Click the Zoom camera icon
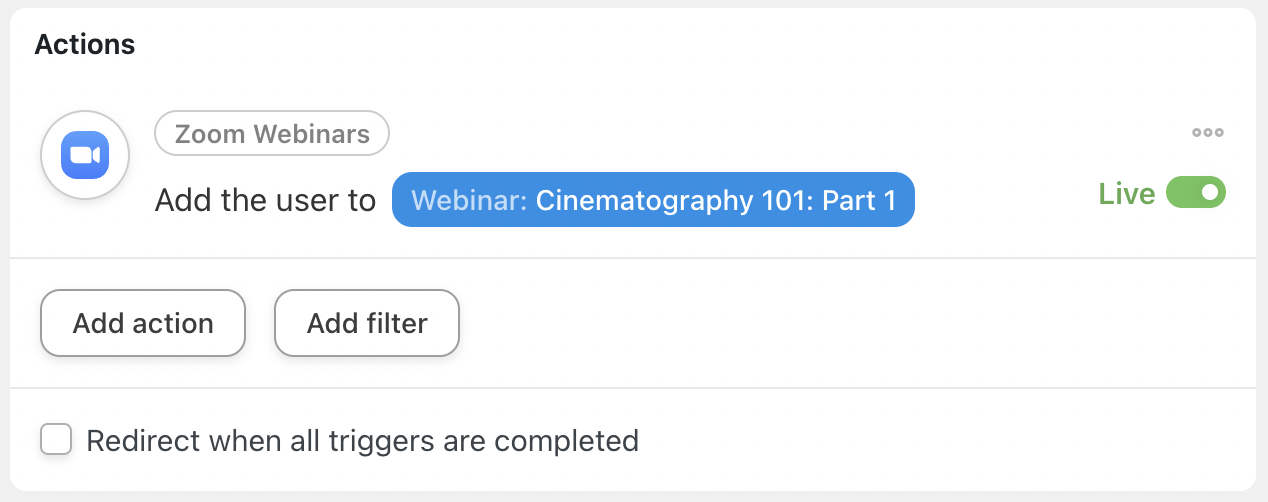This screenshot has height=502, width=1268. [x=85, y=155]
